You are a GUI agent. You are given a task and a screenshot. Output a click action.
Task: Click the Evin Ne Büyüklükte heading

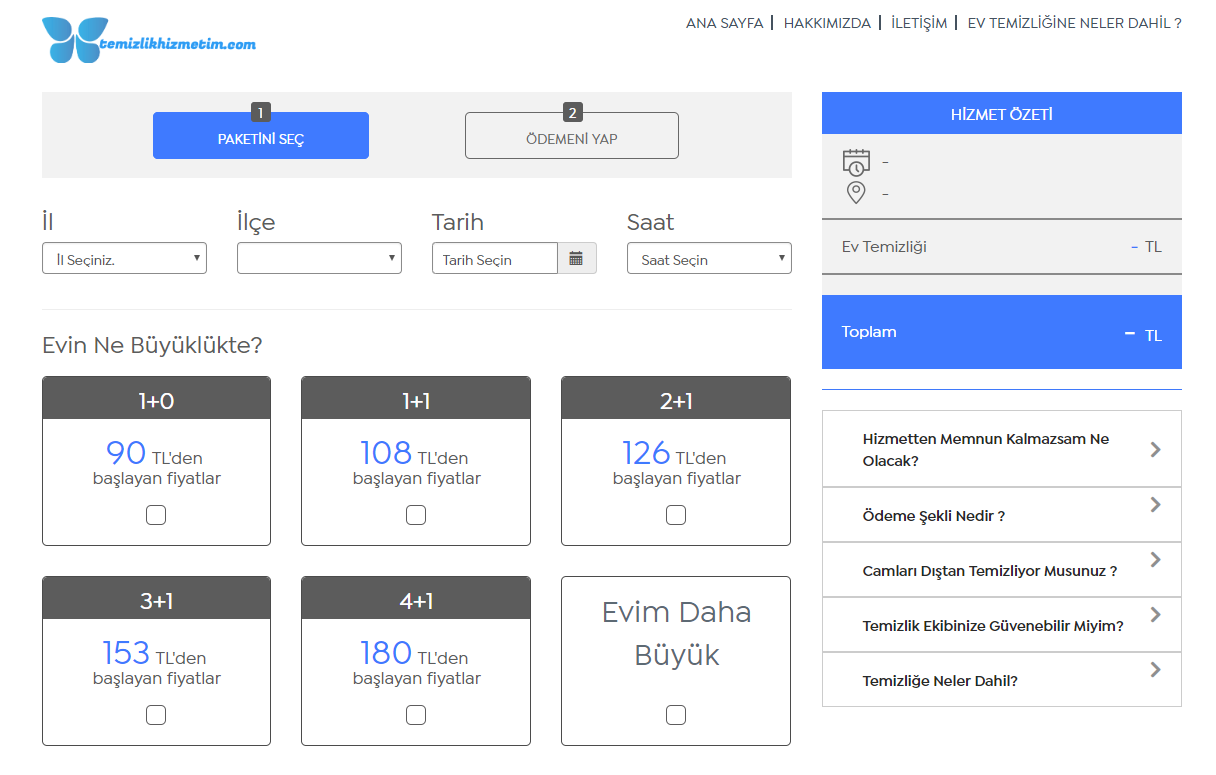pyautogui.click(x=152, y=346)
